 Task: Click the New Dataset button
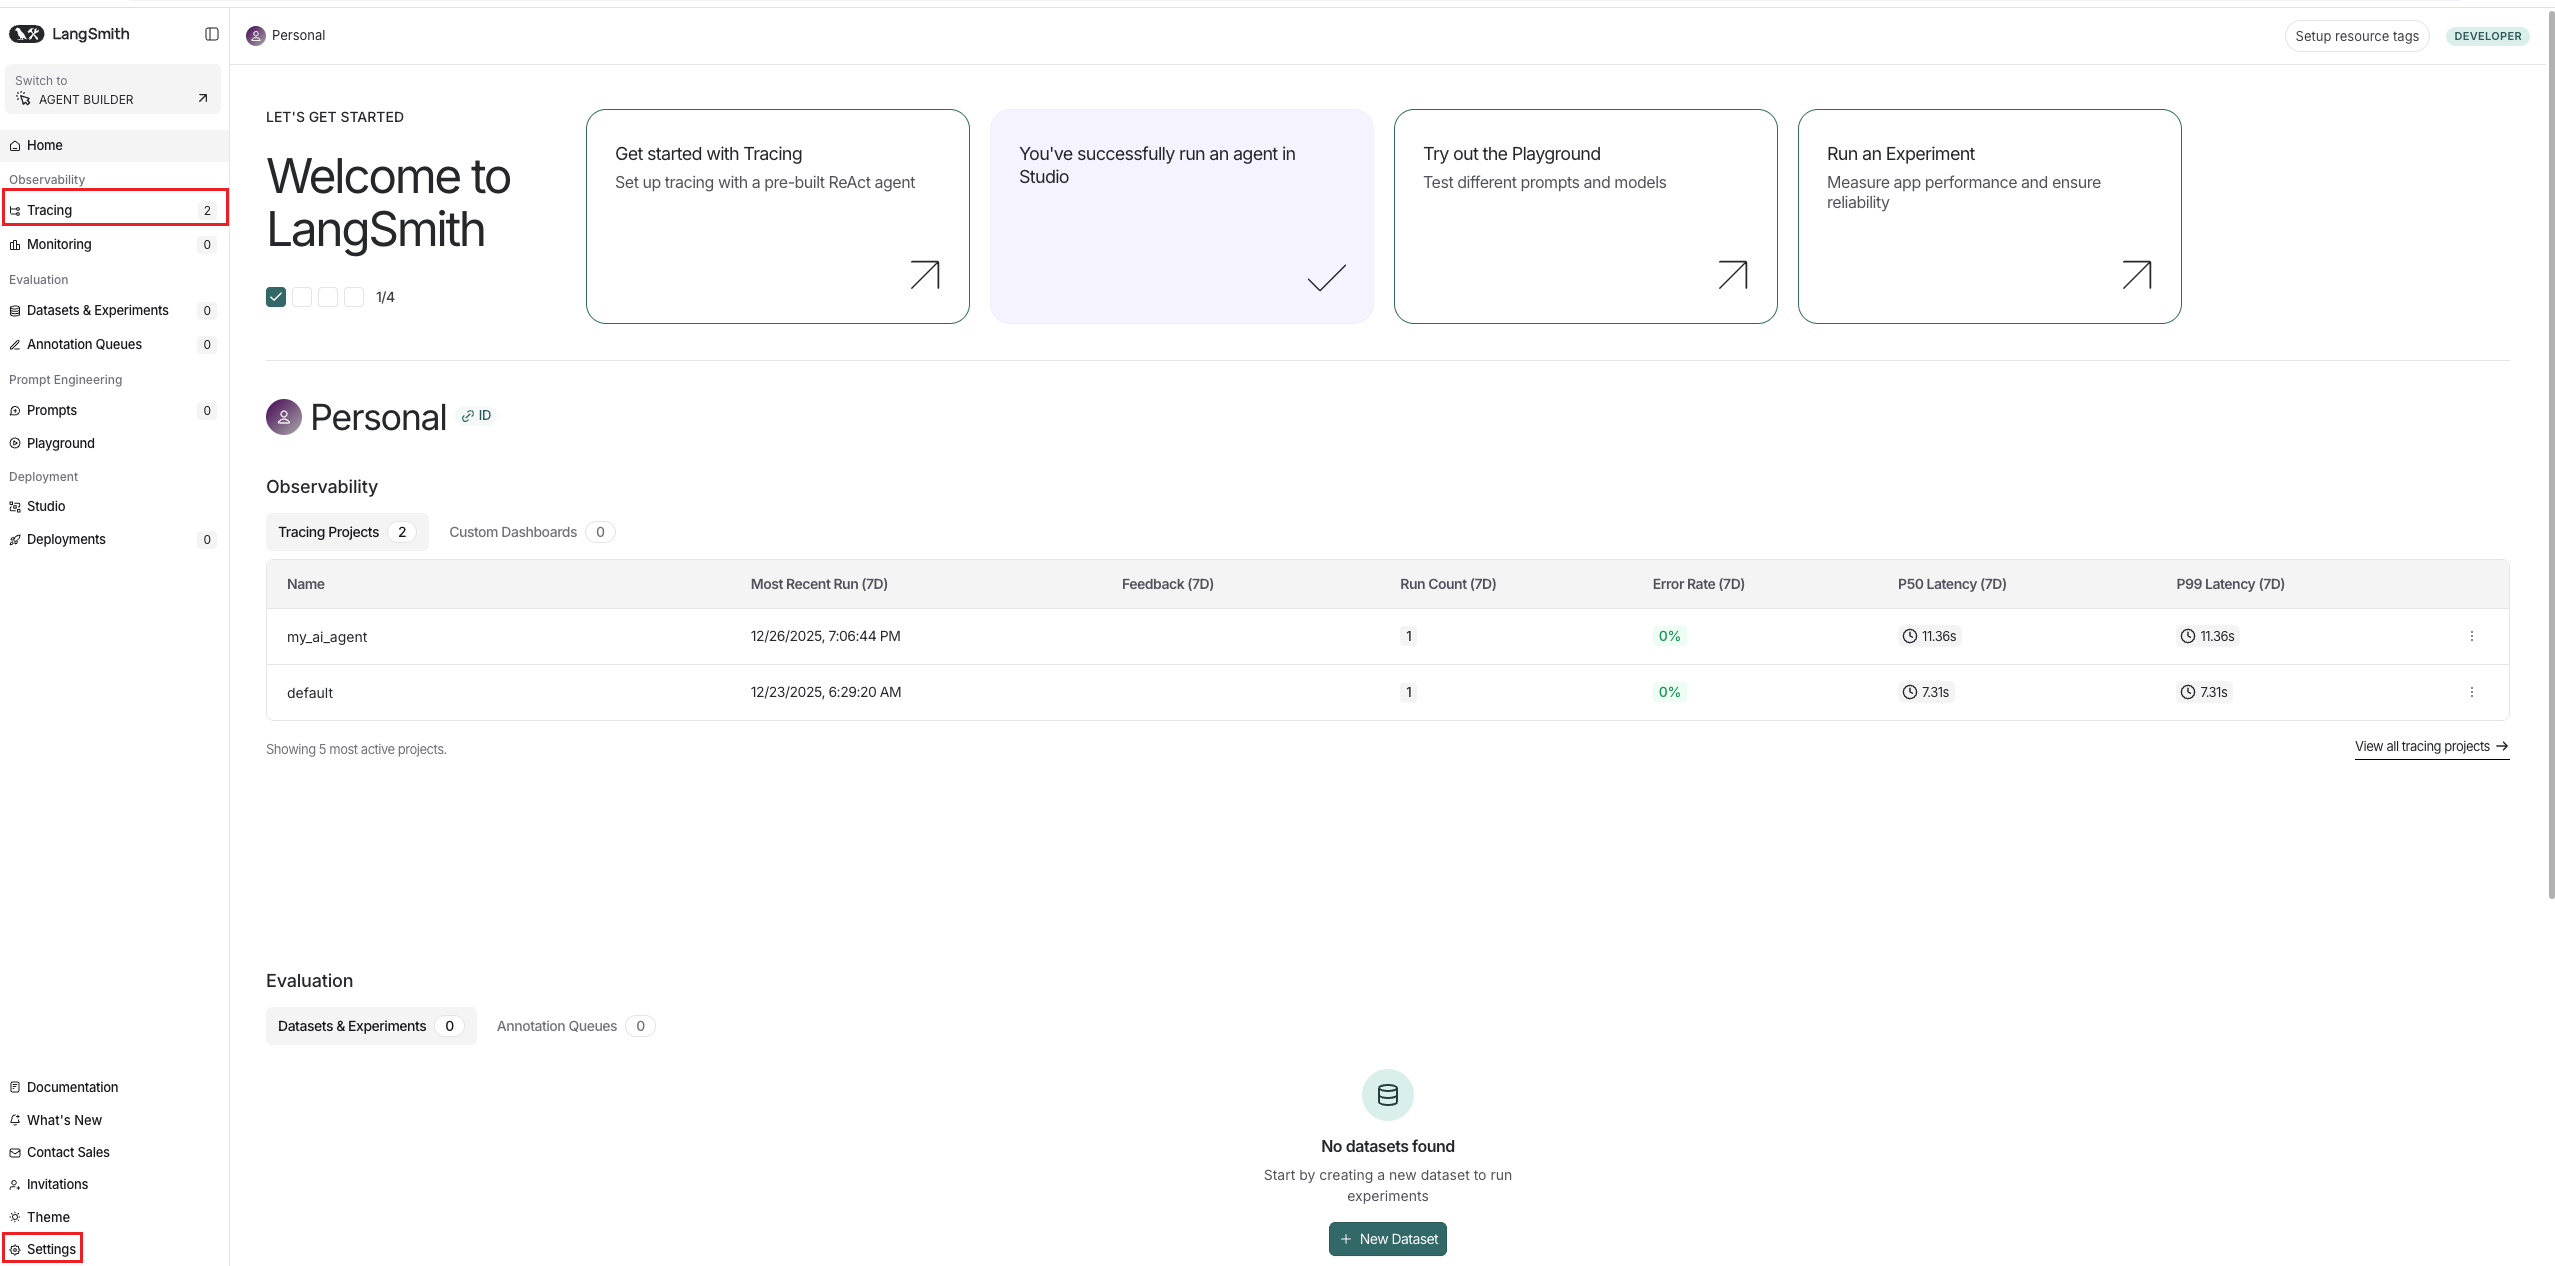tap(1387, 1239)
